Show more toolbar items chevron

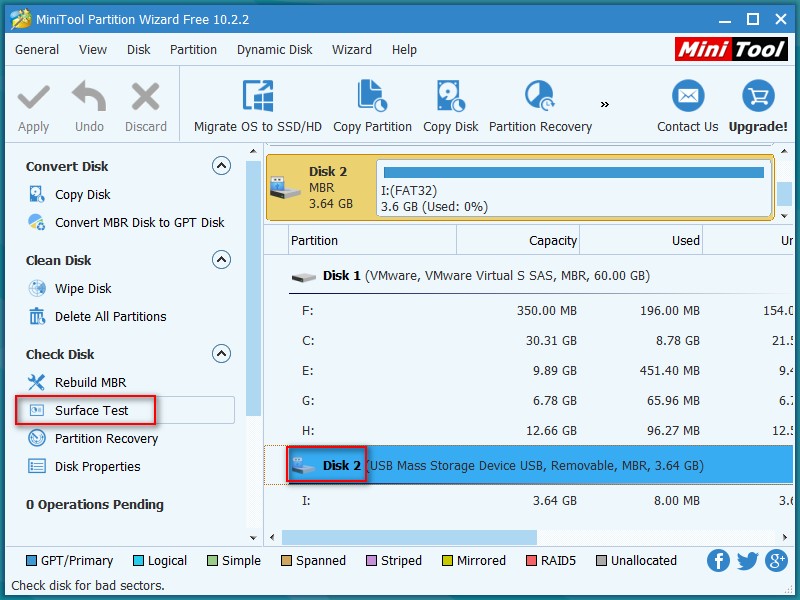point(605,105)
